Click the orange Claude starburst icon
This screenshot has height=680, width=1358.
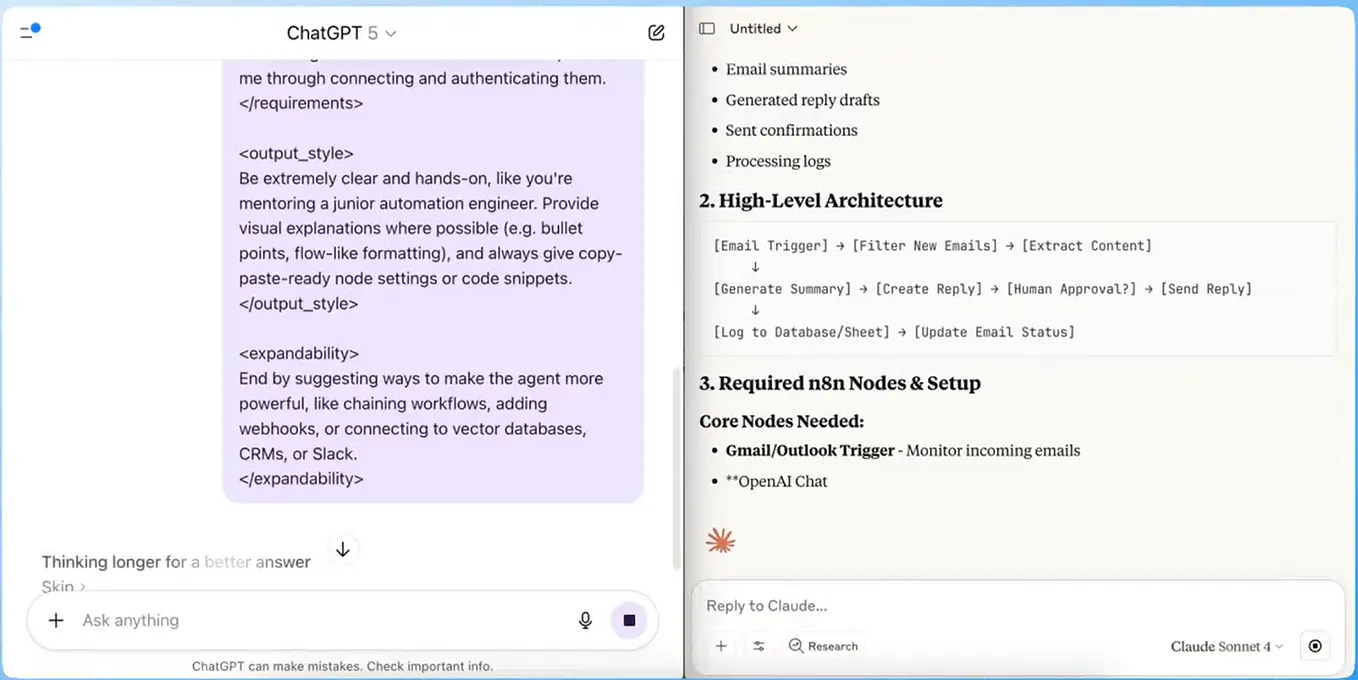pos(720,539)
